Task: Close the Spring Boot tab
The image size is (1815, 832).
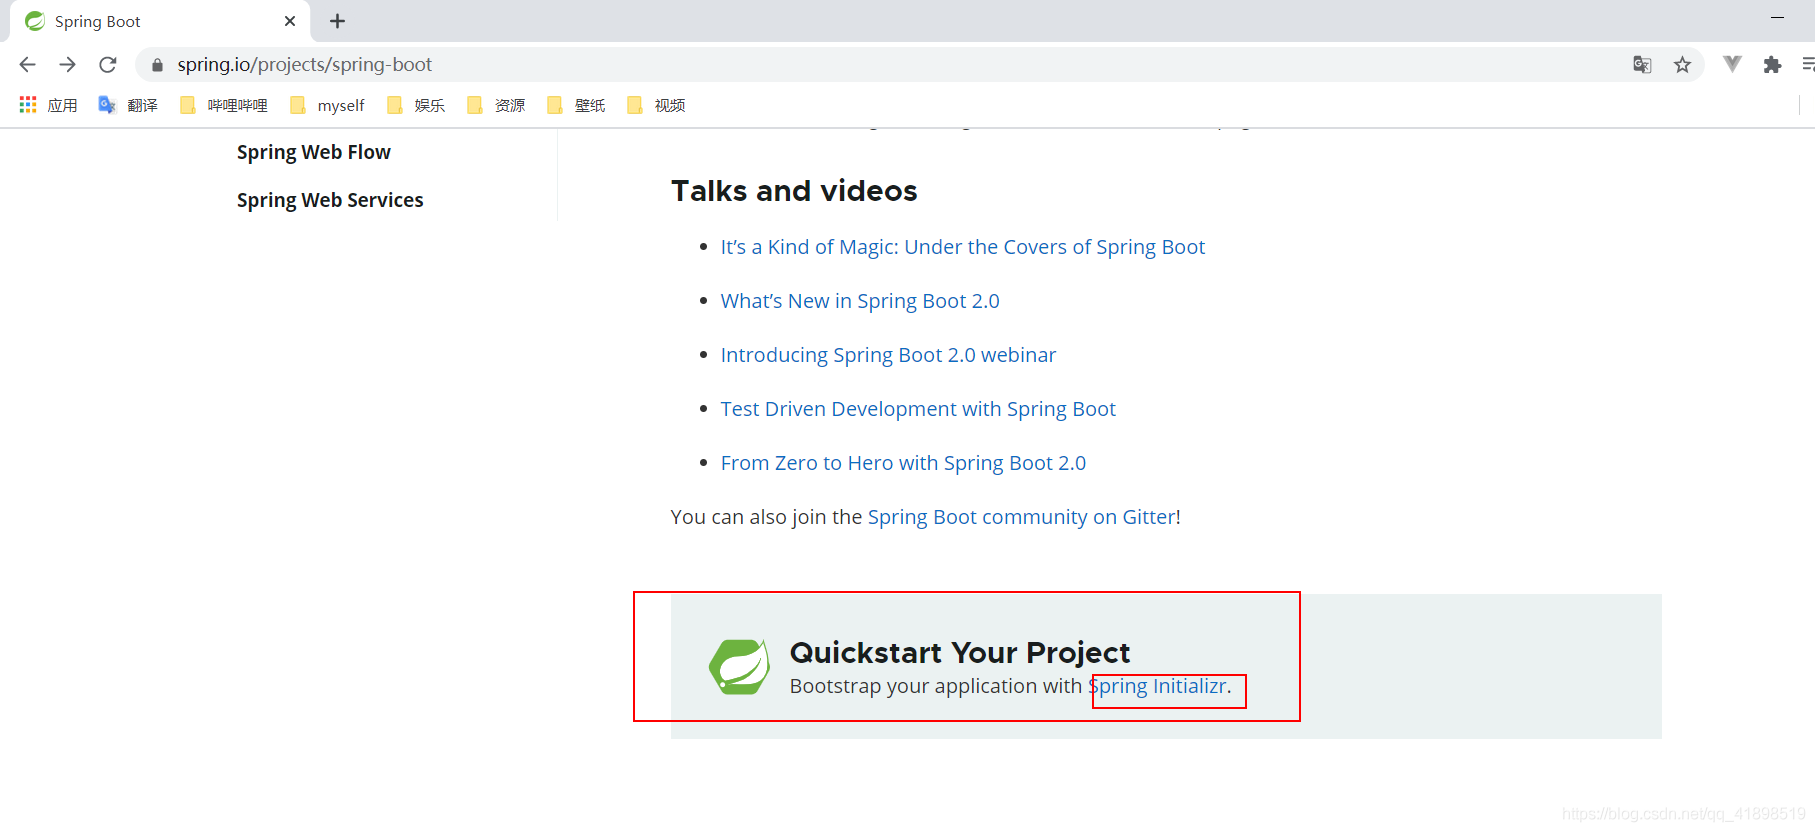Action: pos(290,21)
